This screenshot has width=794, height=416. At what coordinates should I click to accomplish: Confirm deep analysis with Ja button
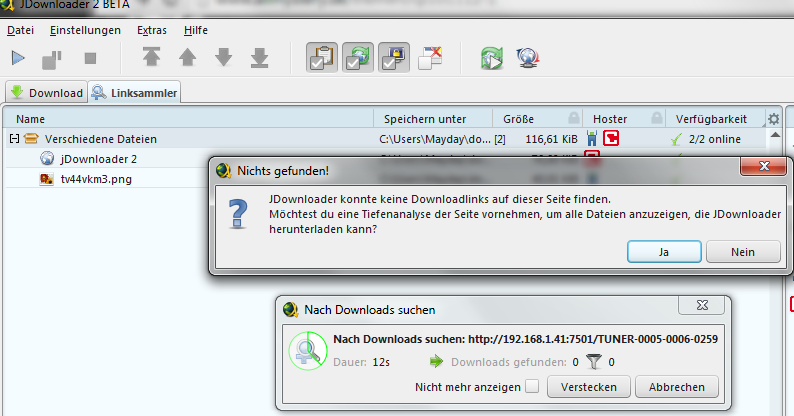664,252
